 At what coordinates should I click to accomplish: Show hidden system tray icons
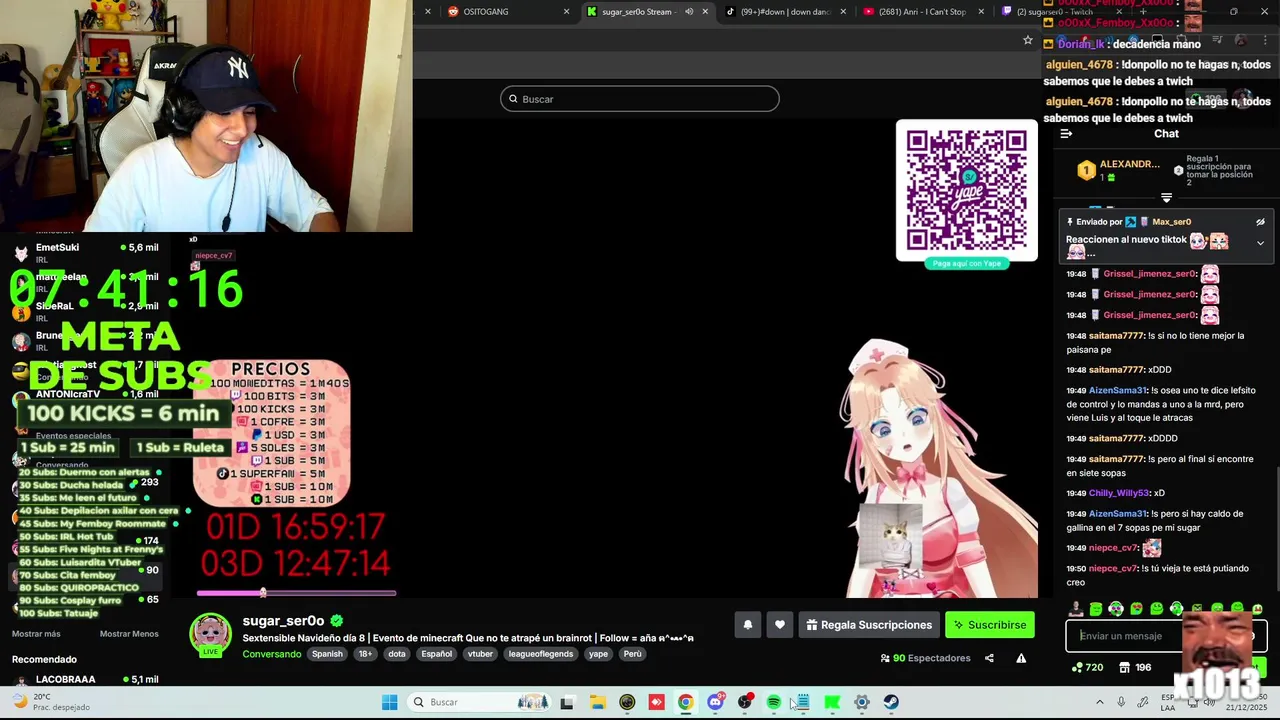[x=1099, y=702]
